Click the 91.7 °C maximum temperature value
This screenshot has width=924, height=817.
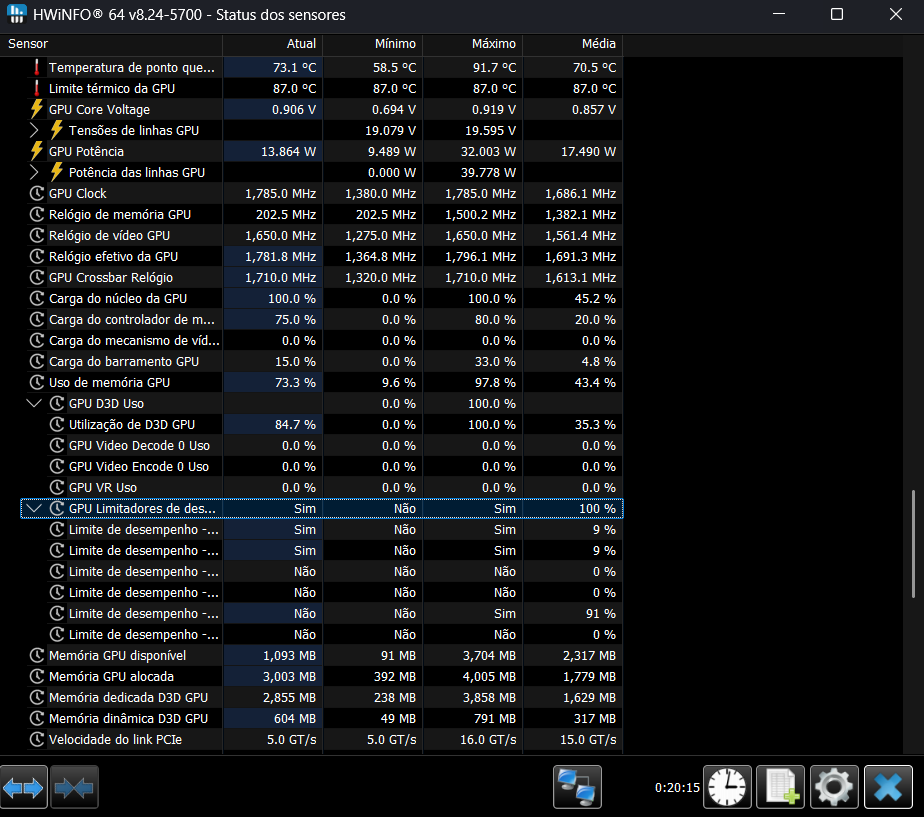pos(494,68)
